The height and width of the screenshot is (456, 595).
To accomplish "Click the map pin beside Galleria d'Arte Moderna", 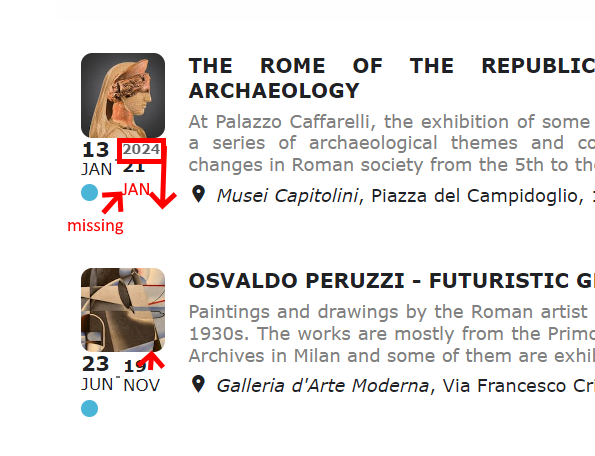I will (x=198, y=384).
